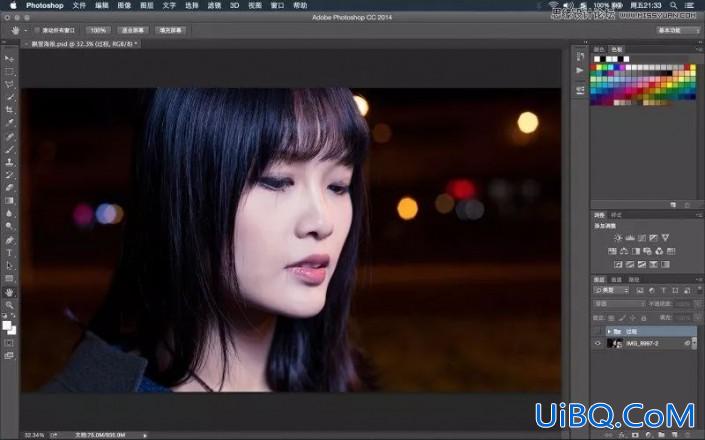The image size is (705, 440).
Task: Change the screen mode
Action: click(9, 356)
